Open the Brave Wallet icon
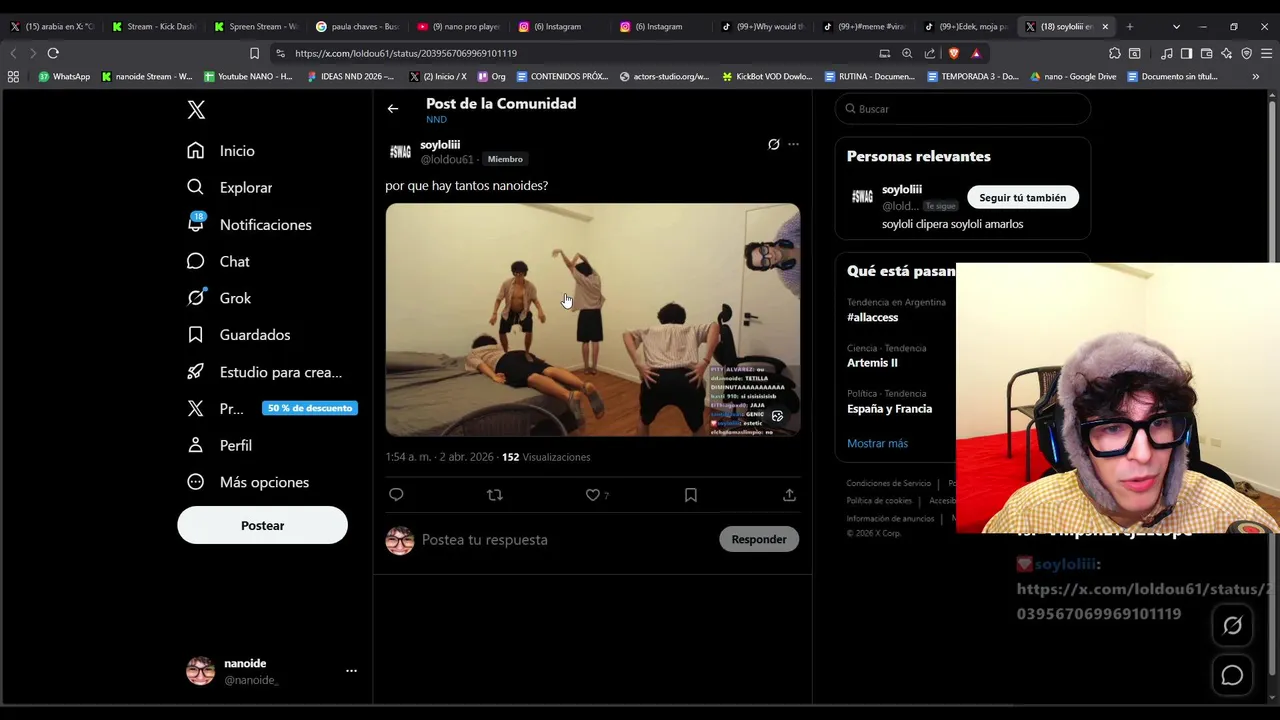The image size is (1280, 720). coord(1207,53)
